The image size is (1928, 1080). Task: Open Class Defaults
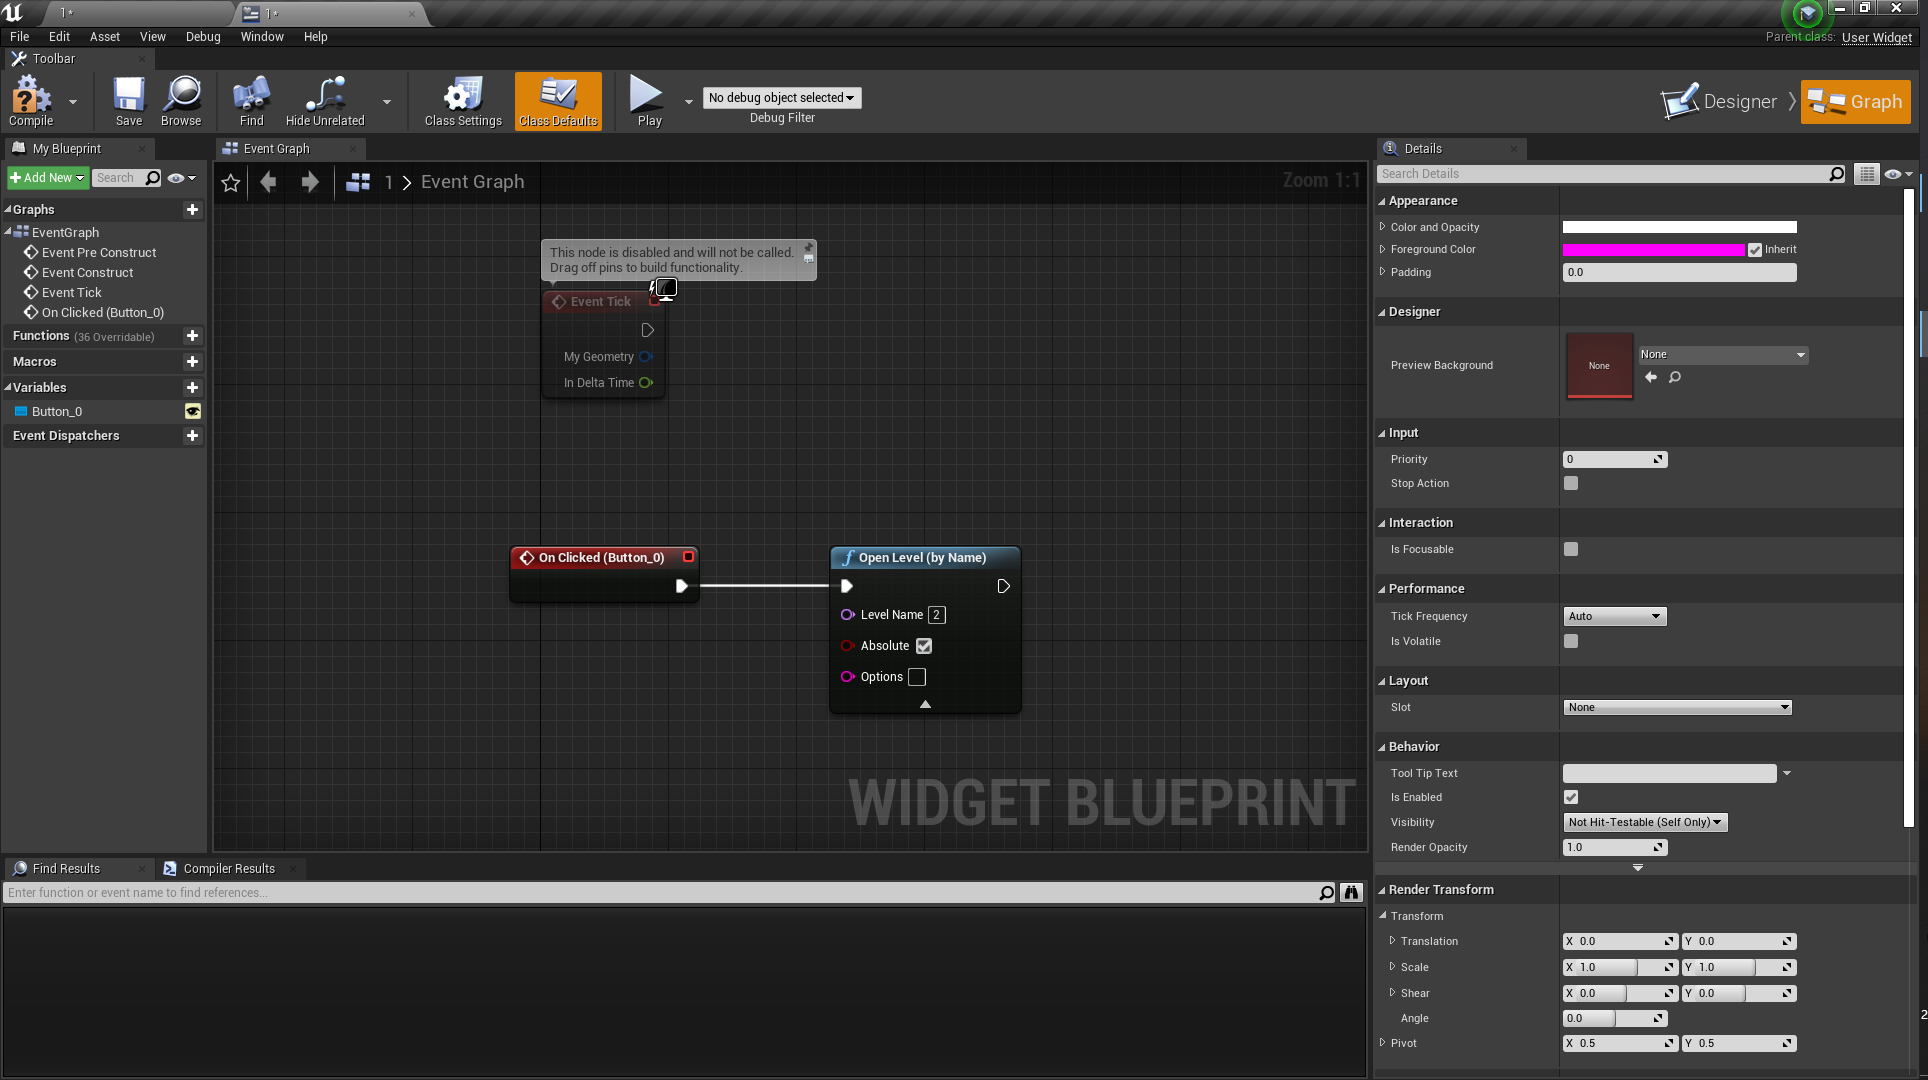pos(557,100)
